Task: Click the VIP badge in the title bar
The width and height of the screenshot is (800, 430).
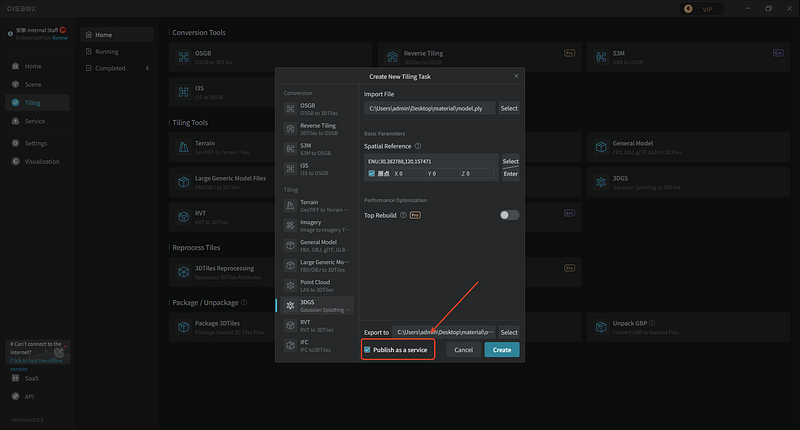Action: (x=701, y=9)
